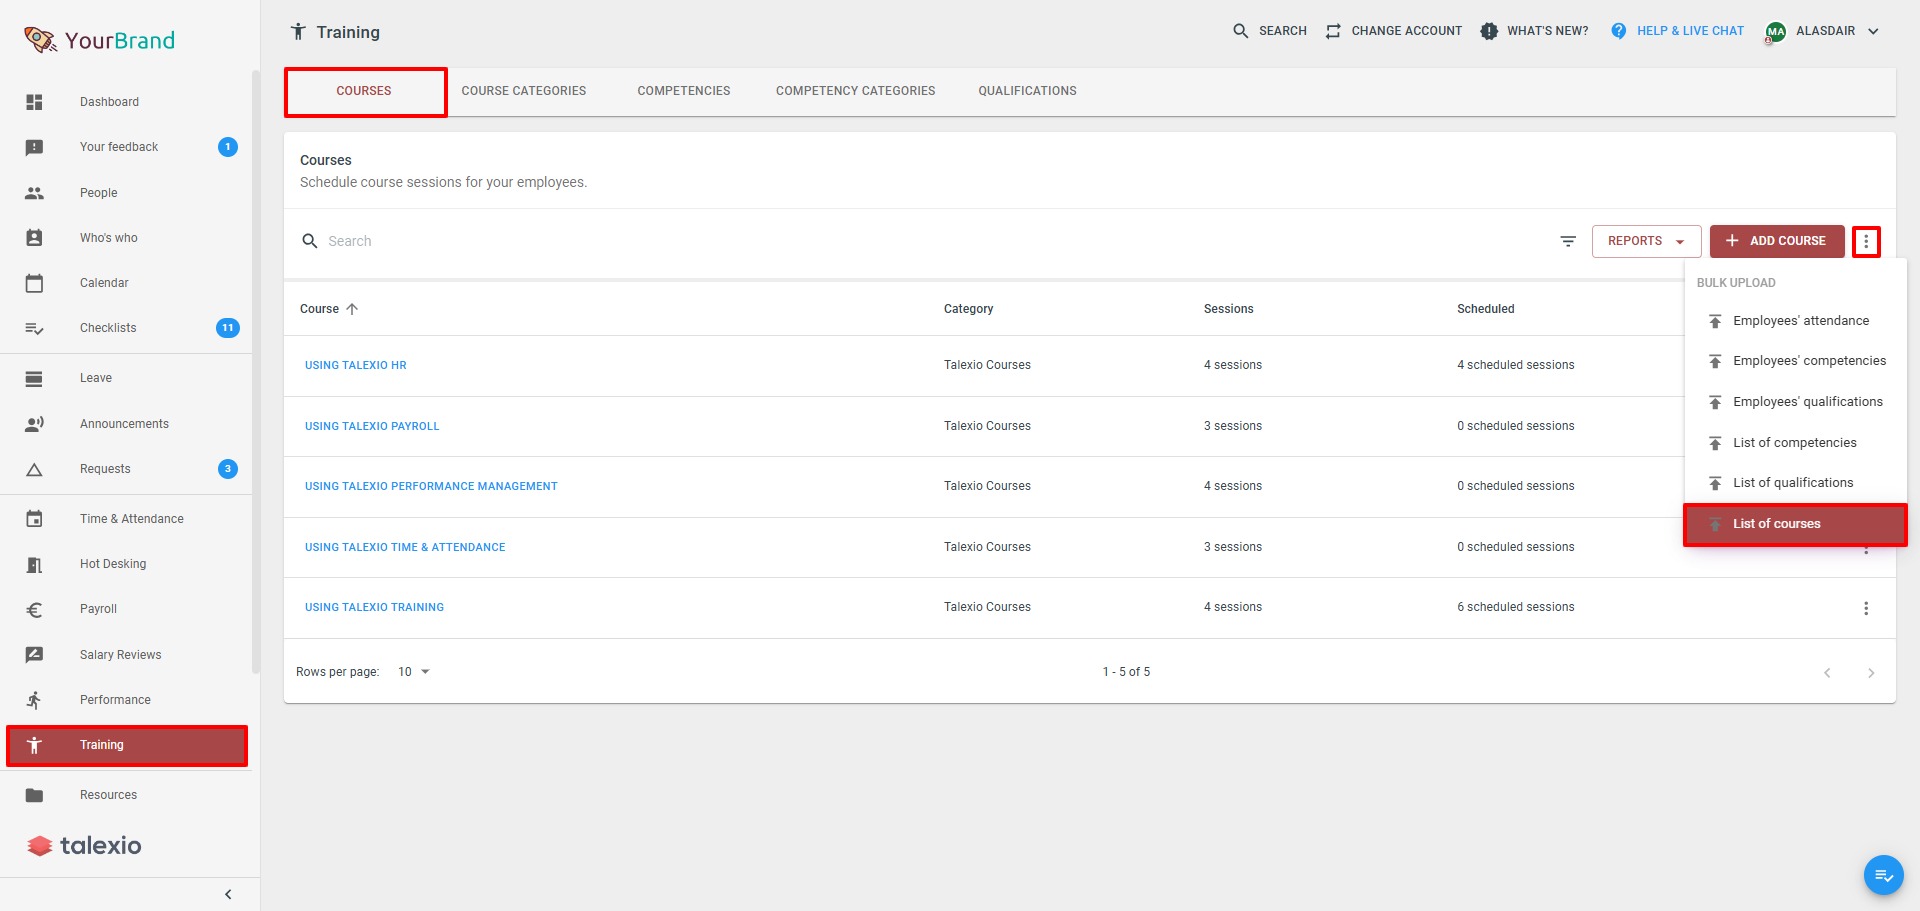Select Training in the sidebar
1920x911 pixels.
(x=127, y=746)
